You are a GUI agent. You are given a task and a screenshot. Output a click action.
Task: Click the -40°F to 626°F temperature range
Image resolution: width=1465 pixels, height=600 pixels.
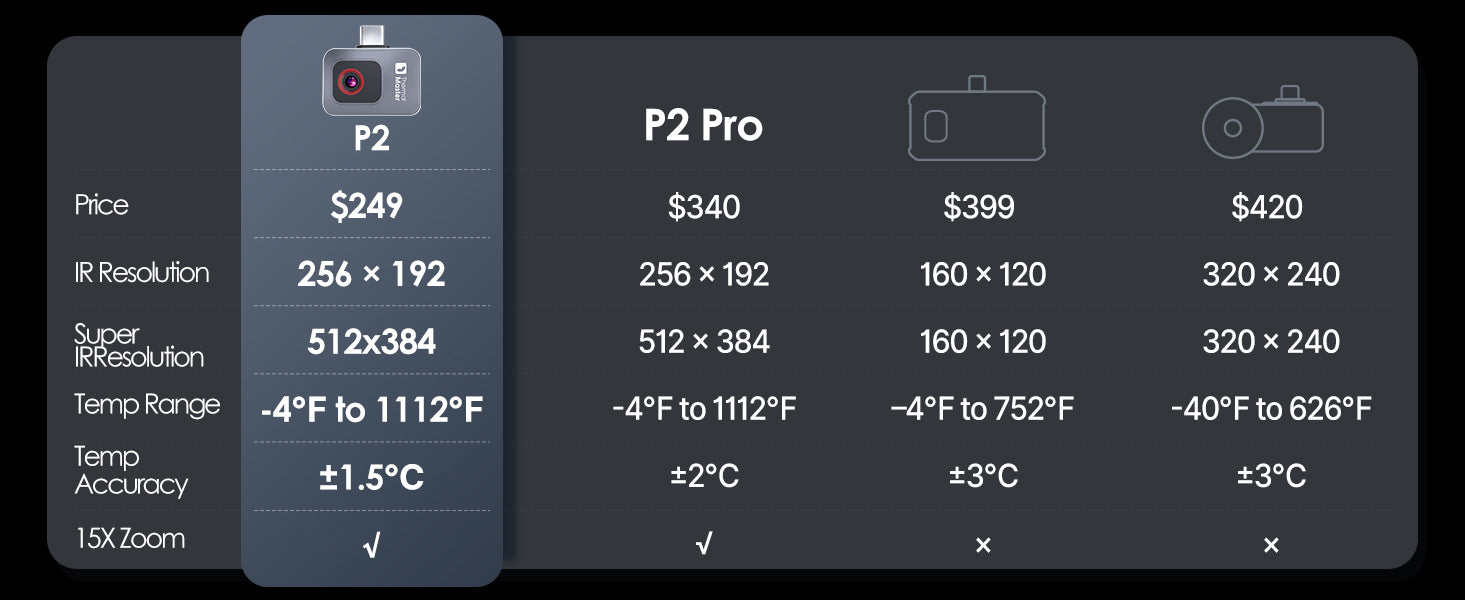(1270, 408)
